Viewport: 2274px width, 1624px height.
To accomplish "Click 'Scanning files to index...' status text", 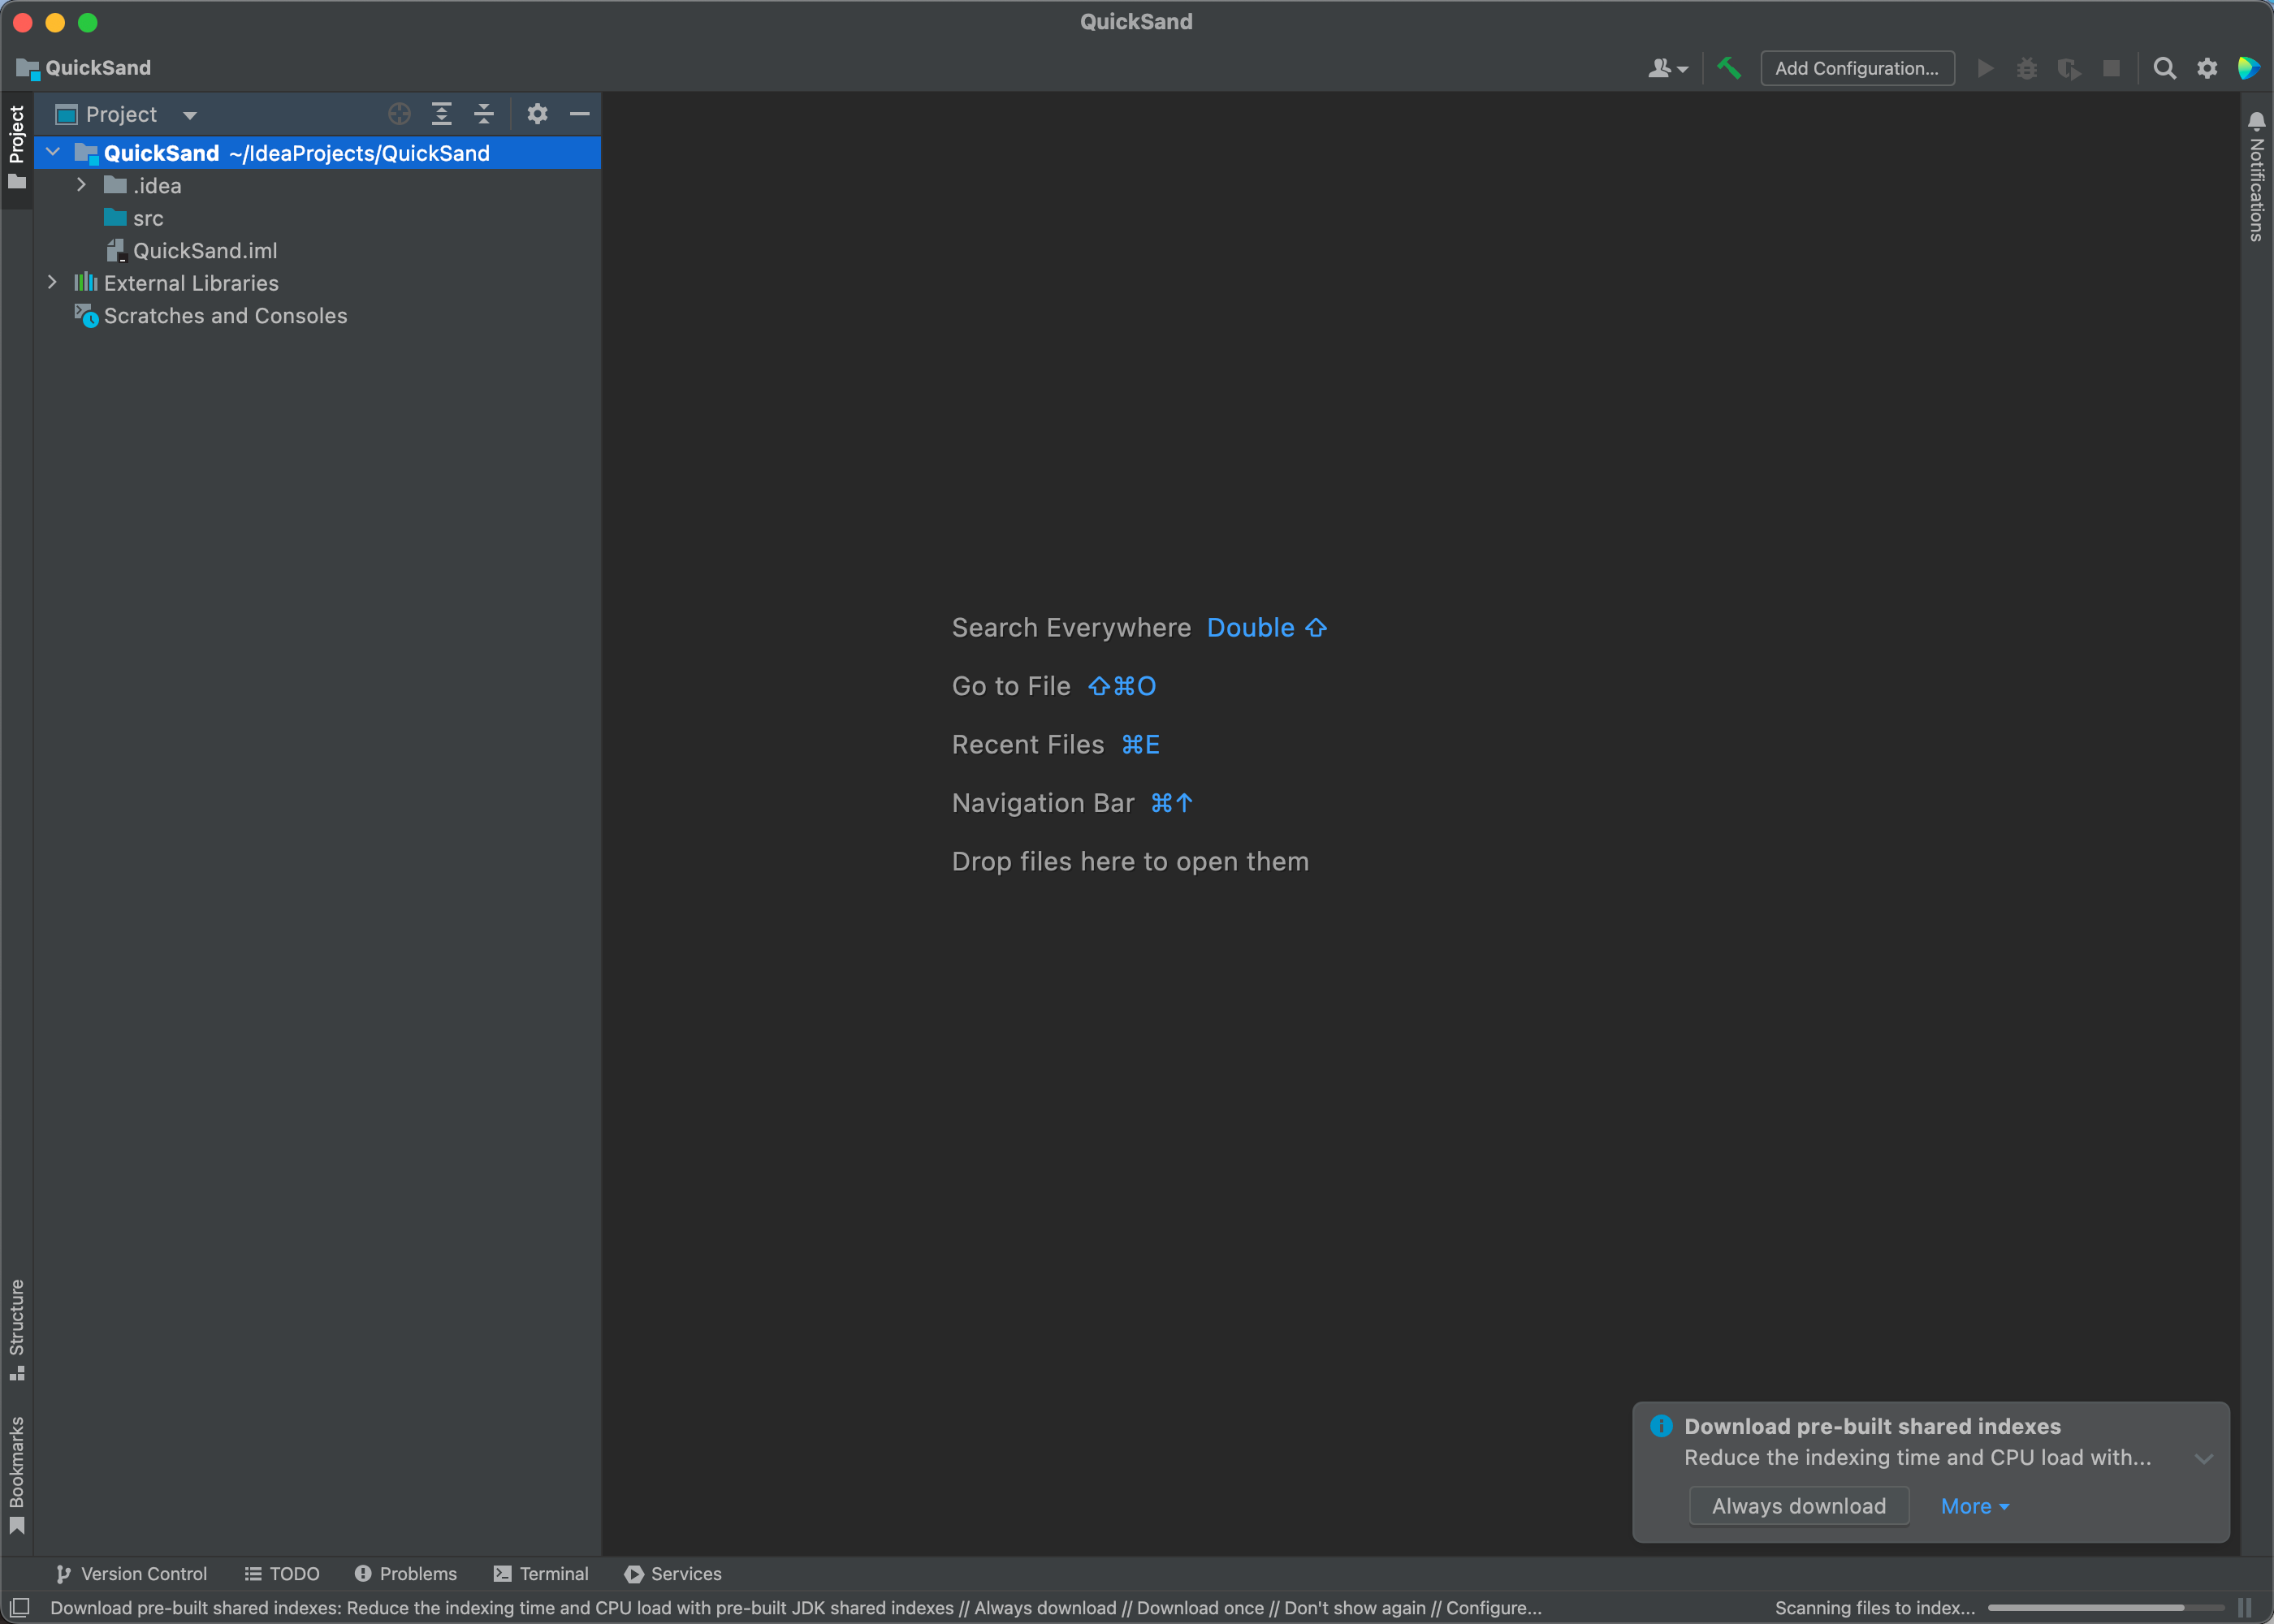I will click(x=1875, y=1608).
